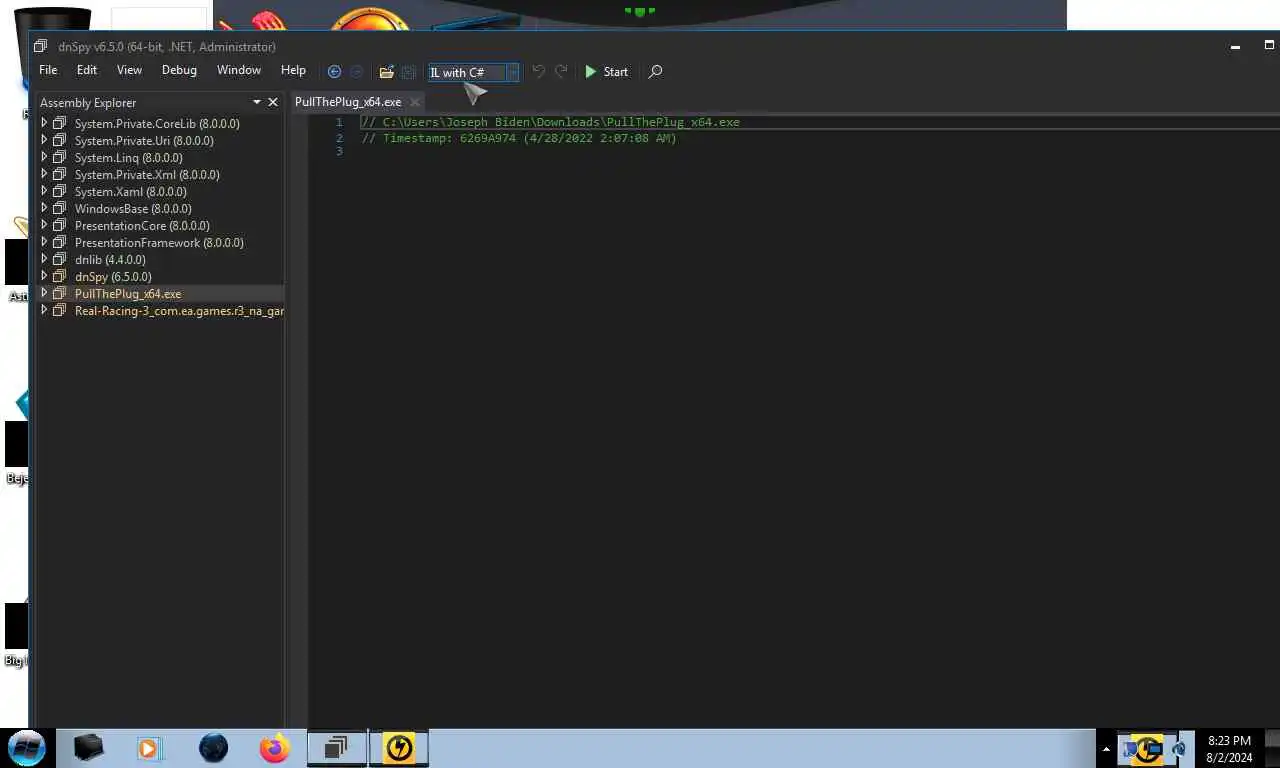Expand the WindowsBase node
1280x768 pixels.
44,208
